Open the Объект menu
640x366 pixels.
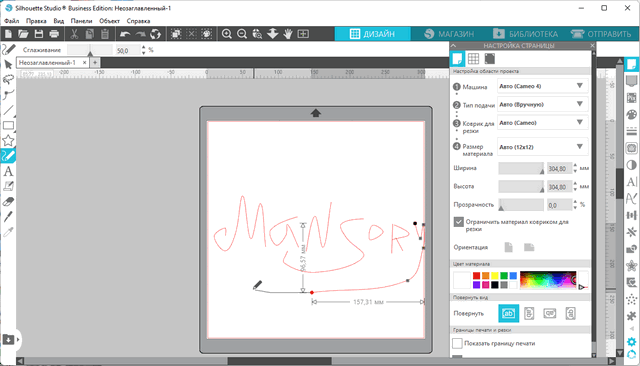(x=109, y=21)
